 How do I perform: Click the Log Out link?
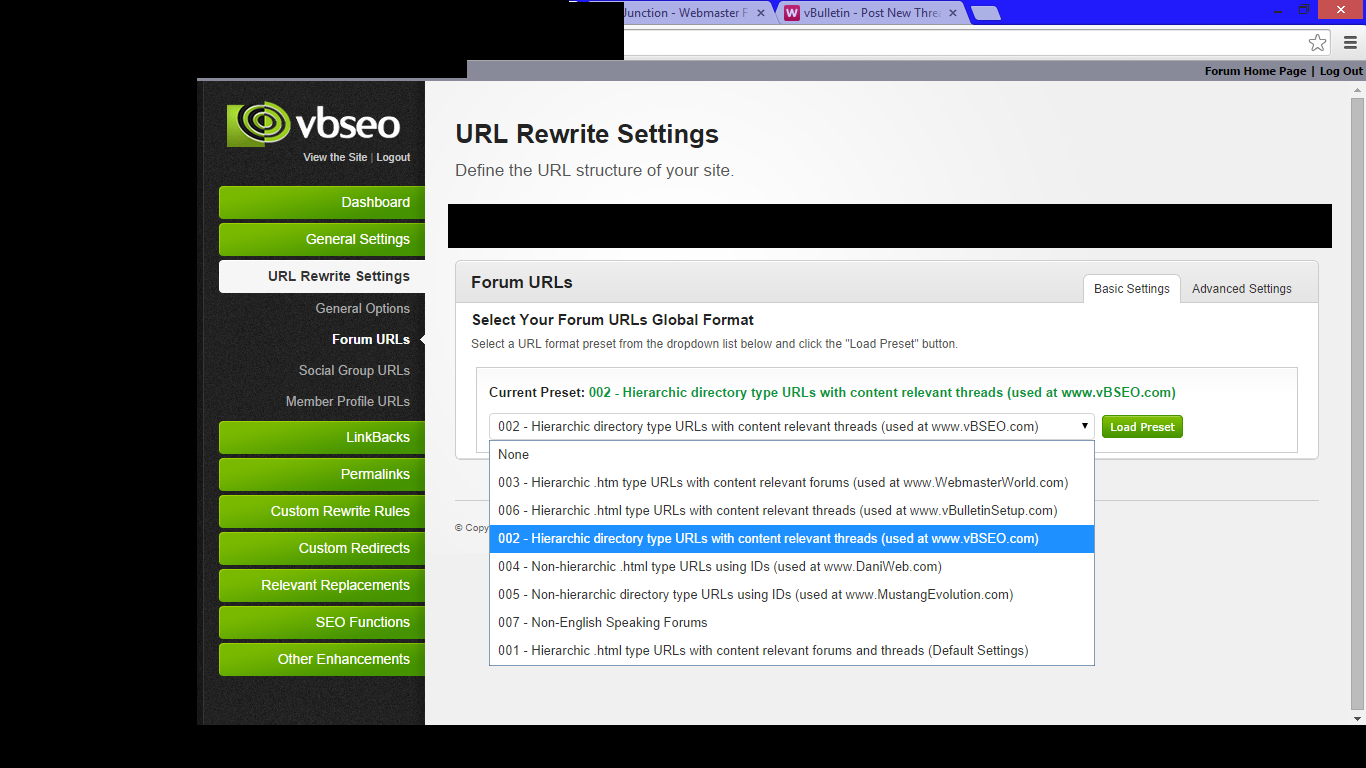point(1341,71)
